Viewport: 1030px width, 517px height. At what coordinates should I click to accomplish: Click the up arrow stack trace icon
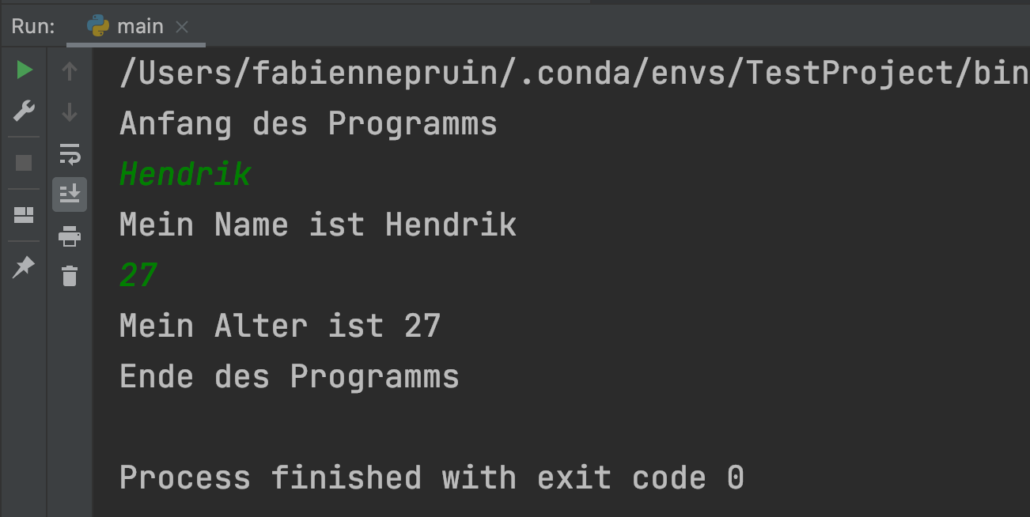tap(69, 71)
